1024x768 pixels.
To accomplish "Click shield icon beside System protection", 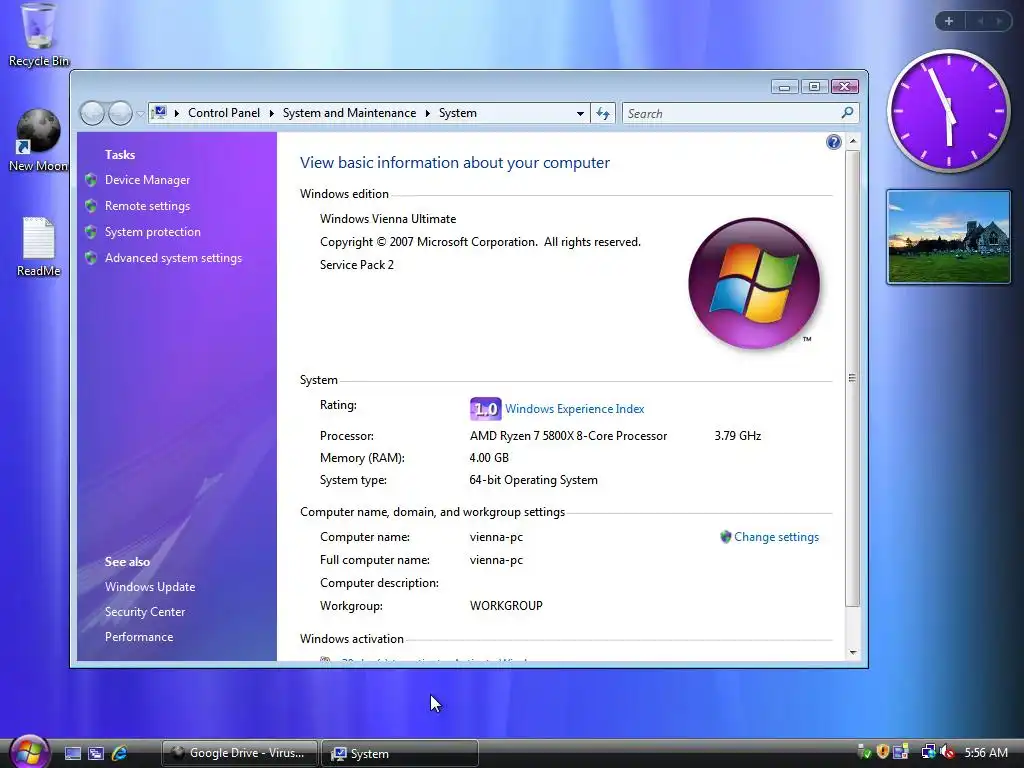I will (x=91, y=232).
